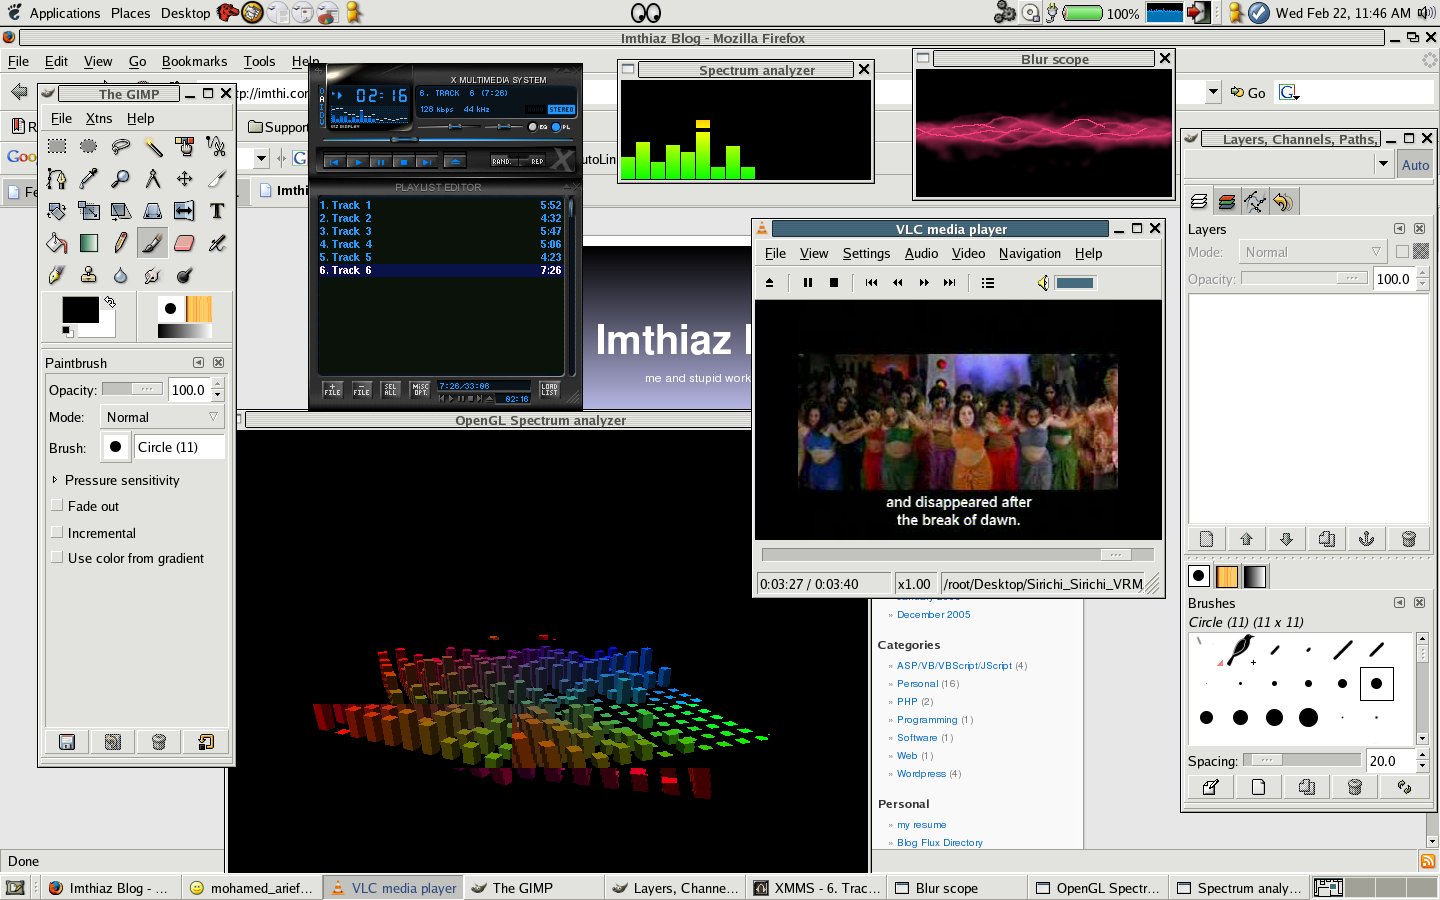Open the December 2005 archive link
This screenshot has width=1440, height=900.
[x=933, y=615]
